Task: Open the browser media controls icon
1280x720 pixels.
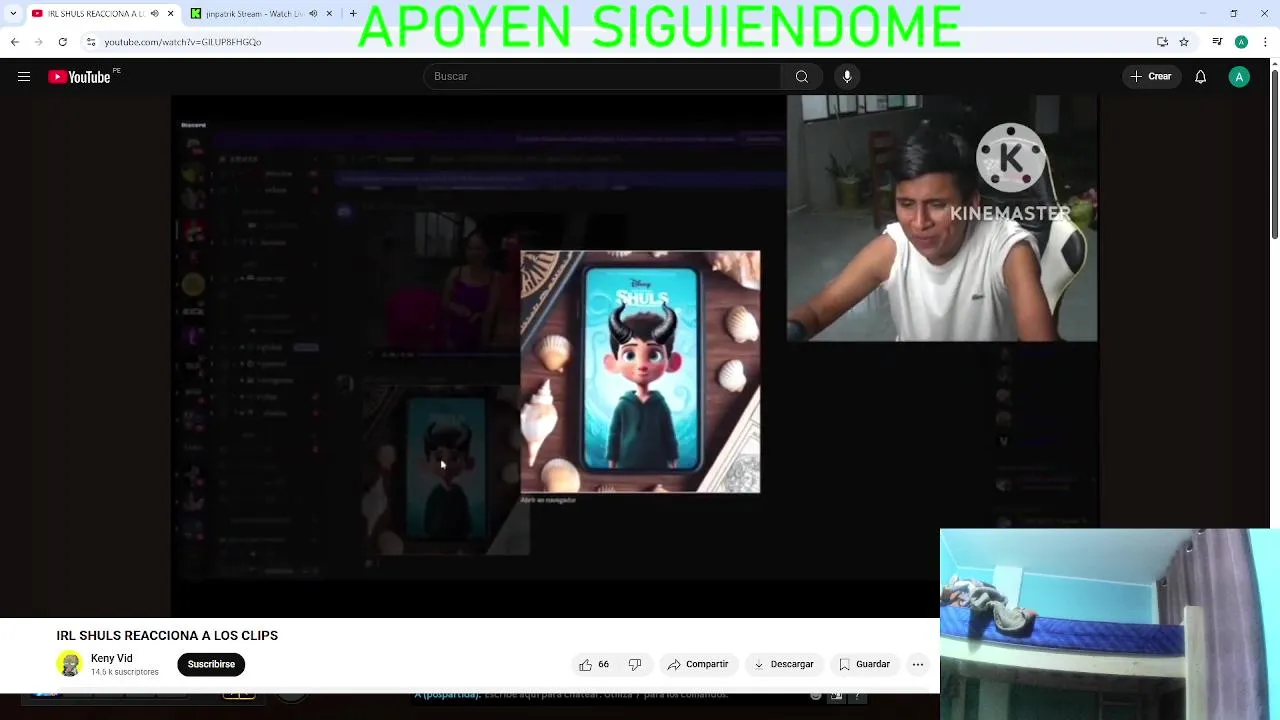Action: [x=1217, y=42]
